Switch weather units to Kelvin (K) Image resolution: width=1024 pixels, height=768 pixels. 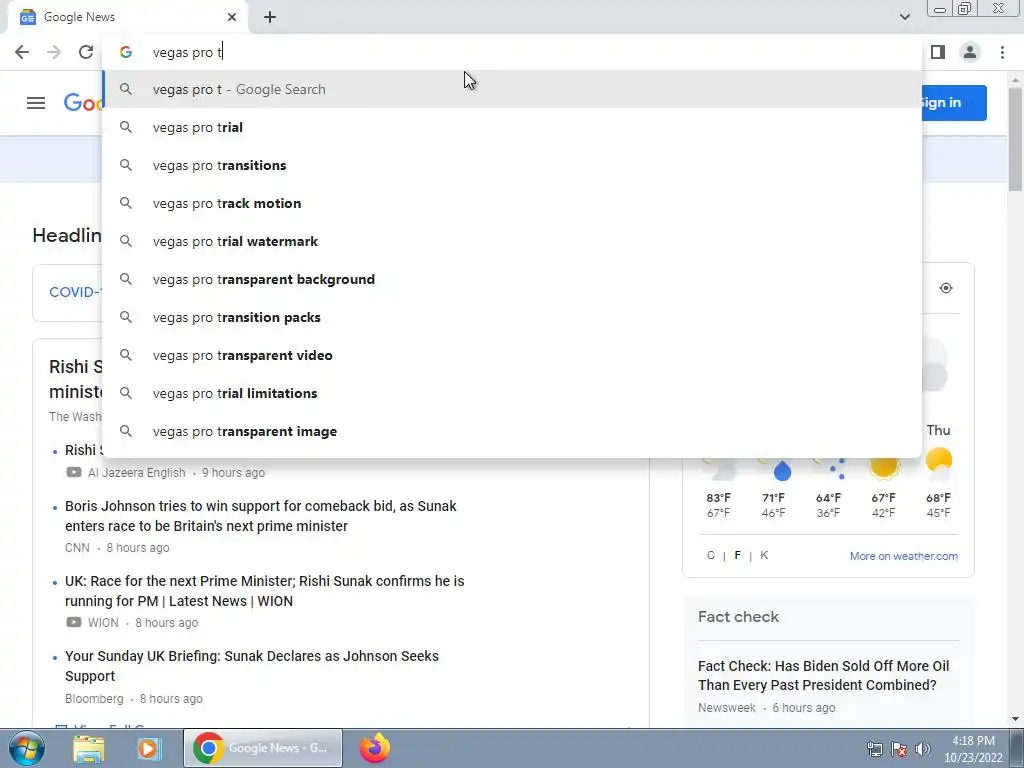click(764, 555)
